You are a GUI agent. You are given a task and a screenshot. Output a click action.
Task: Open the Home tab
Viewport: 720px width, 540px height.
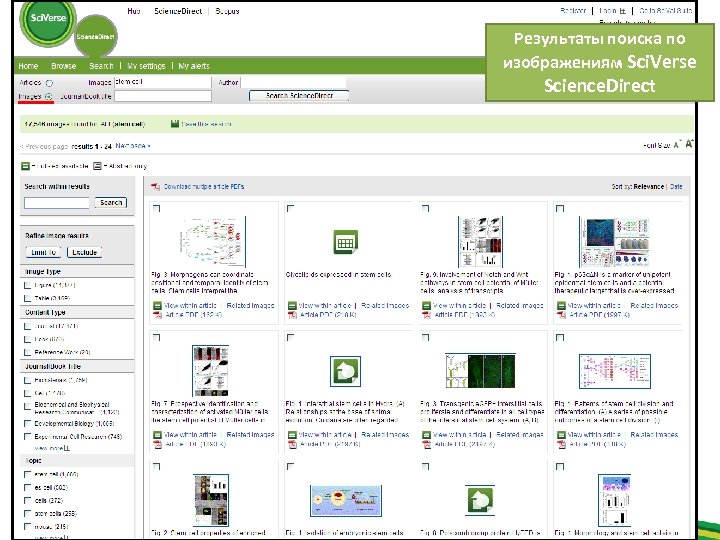[28, 66]
